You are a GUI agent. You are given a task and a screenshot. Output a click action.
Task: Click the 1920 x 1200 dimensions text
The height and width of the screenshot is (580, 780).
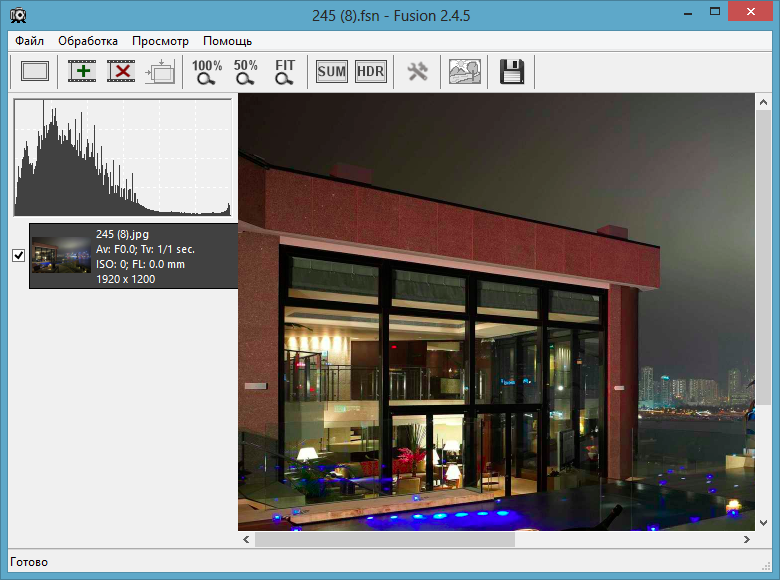point(125,279)
